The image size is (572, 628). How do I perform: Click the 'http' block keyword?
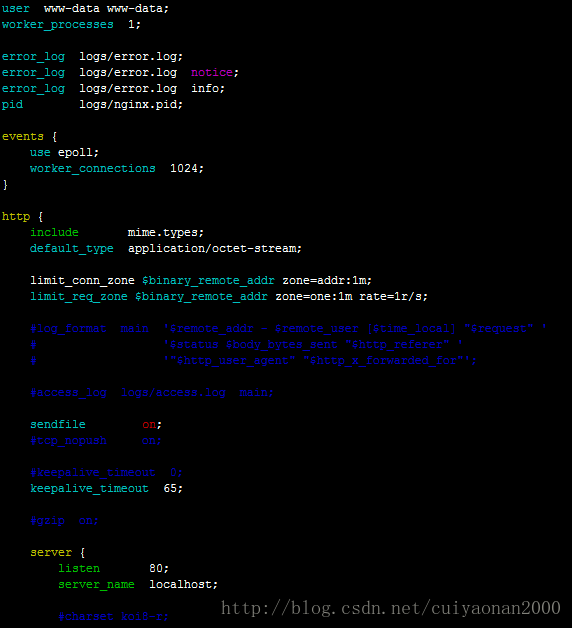click(x=16, y=217)
